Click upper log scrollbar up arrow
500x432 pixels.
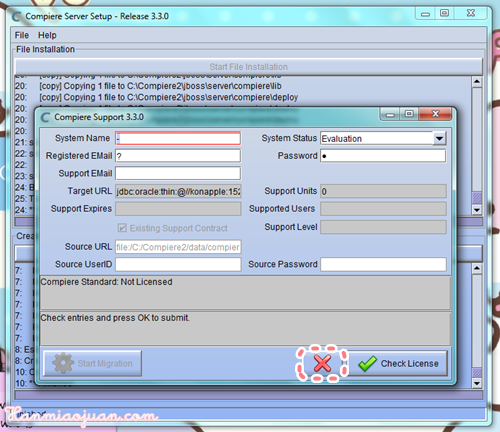click(x=477, y=82)
